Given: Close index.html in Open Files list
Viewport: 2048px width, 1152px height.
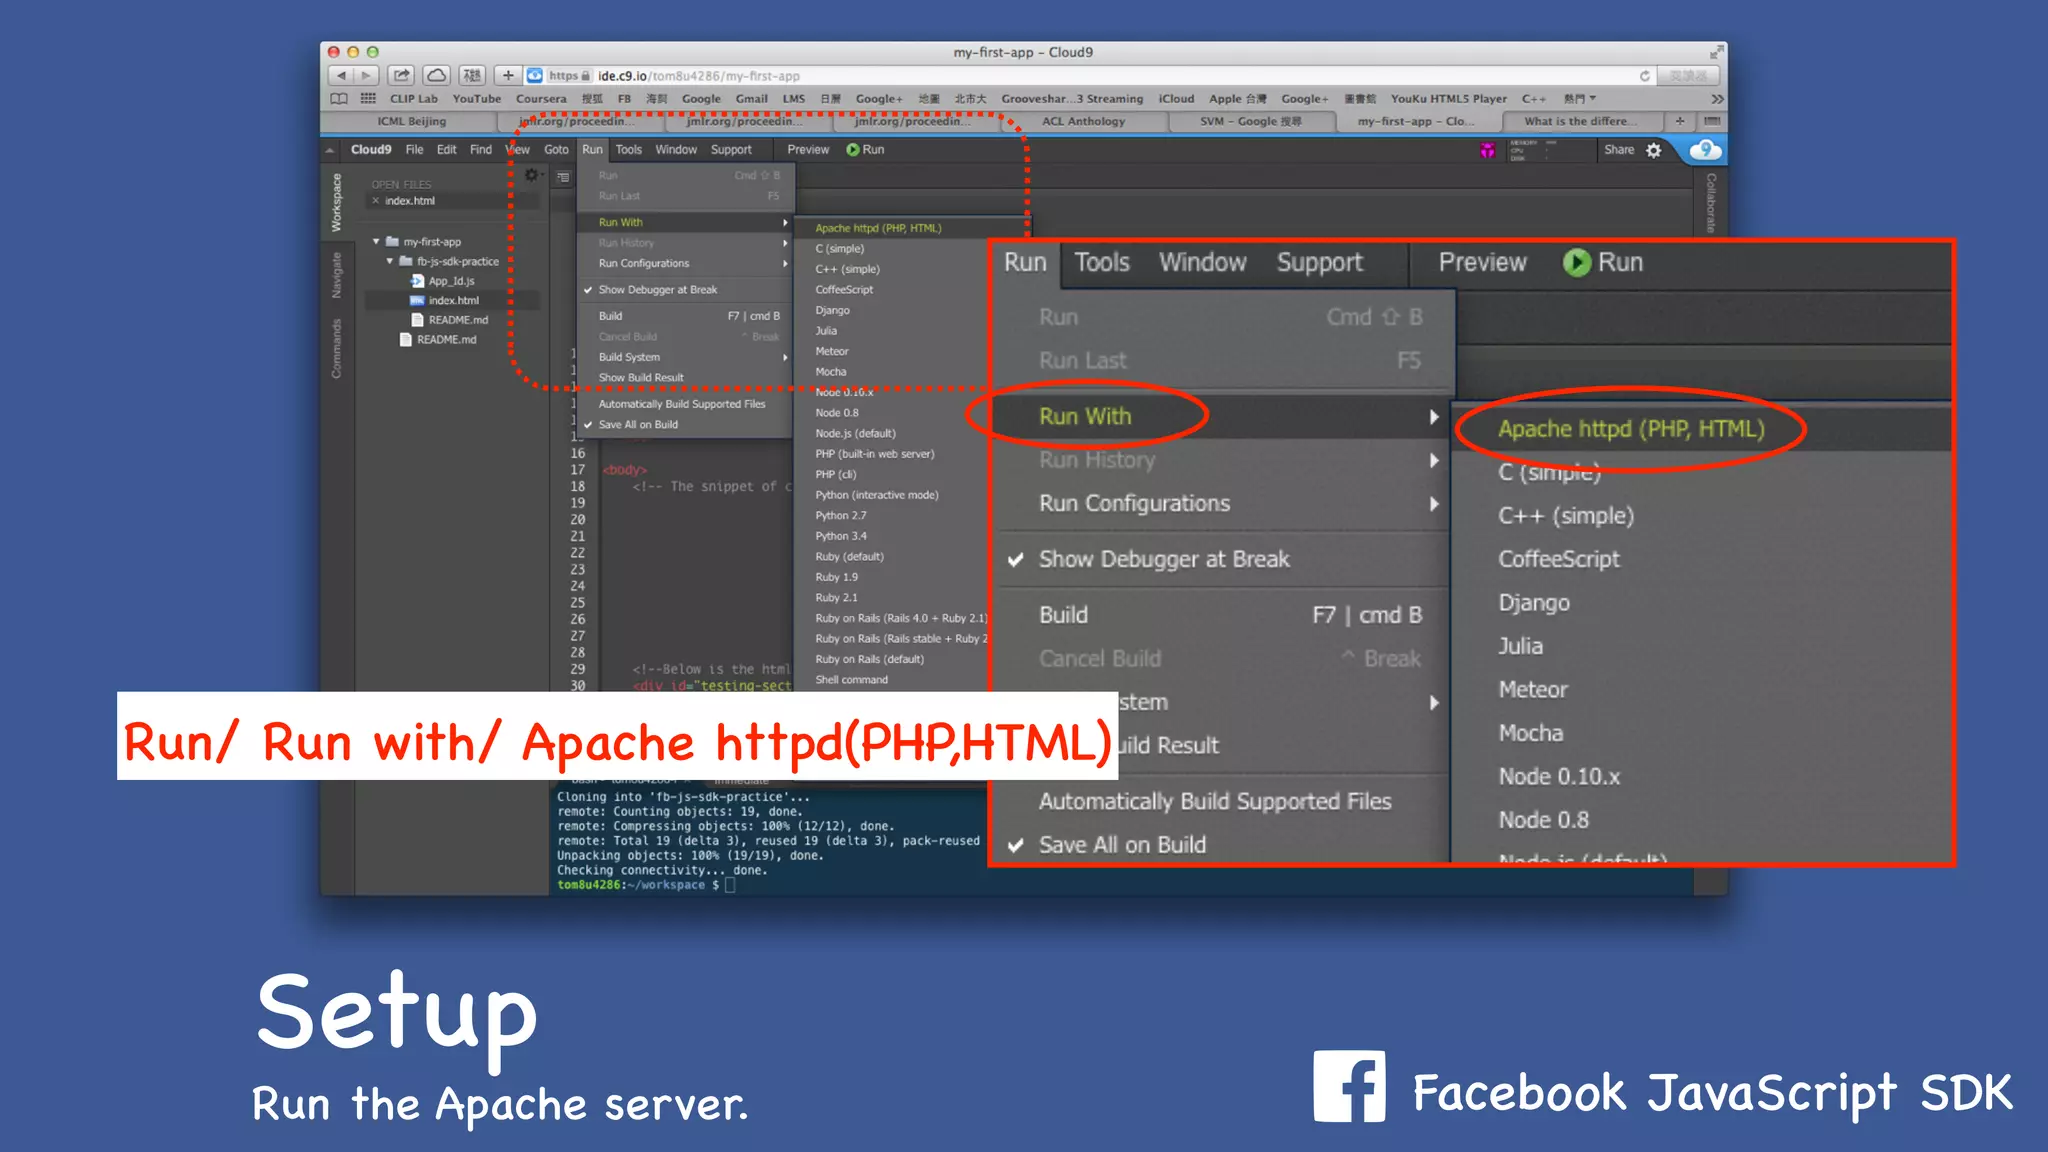Looking at the screenshot, I should tap(376, 201).
